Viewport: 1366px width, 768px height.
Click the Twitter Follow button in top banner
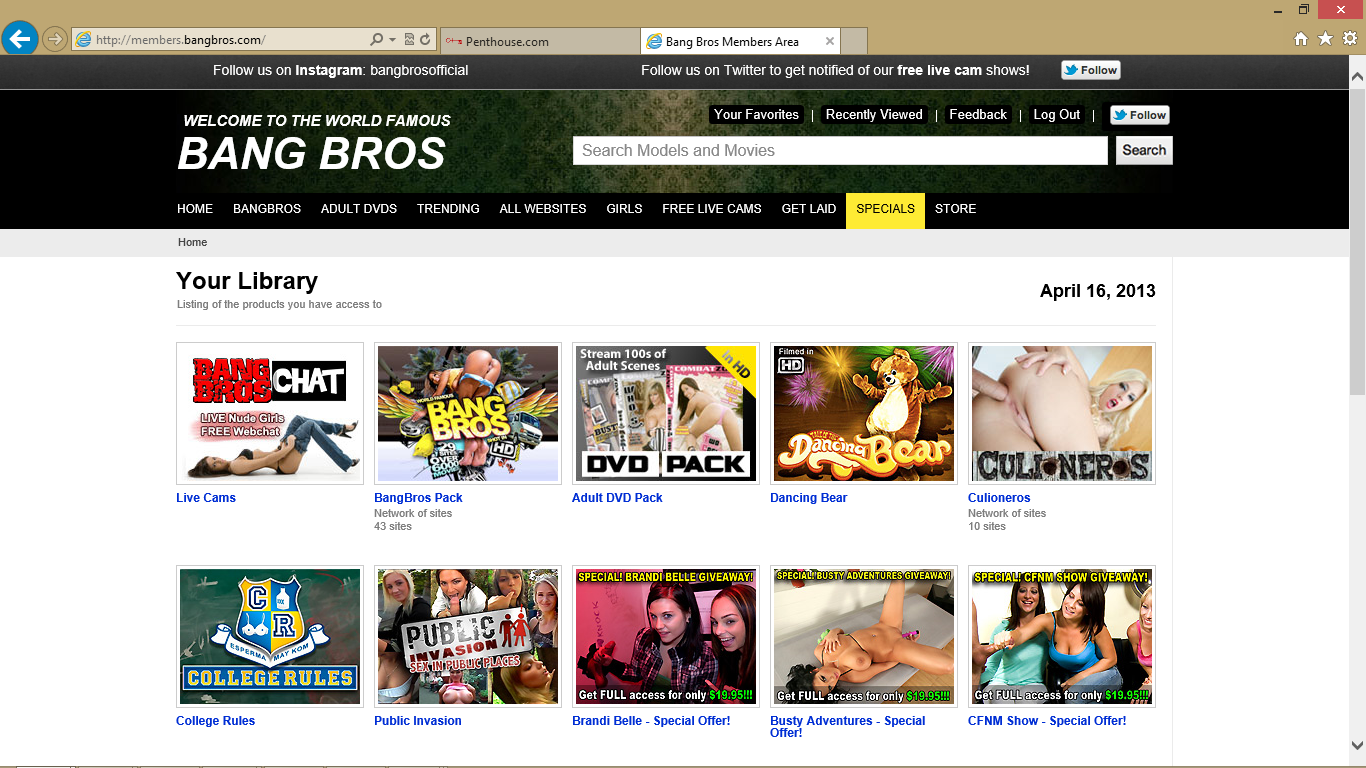tap(1090, 70)
